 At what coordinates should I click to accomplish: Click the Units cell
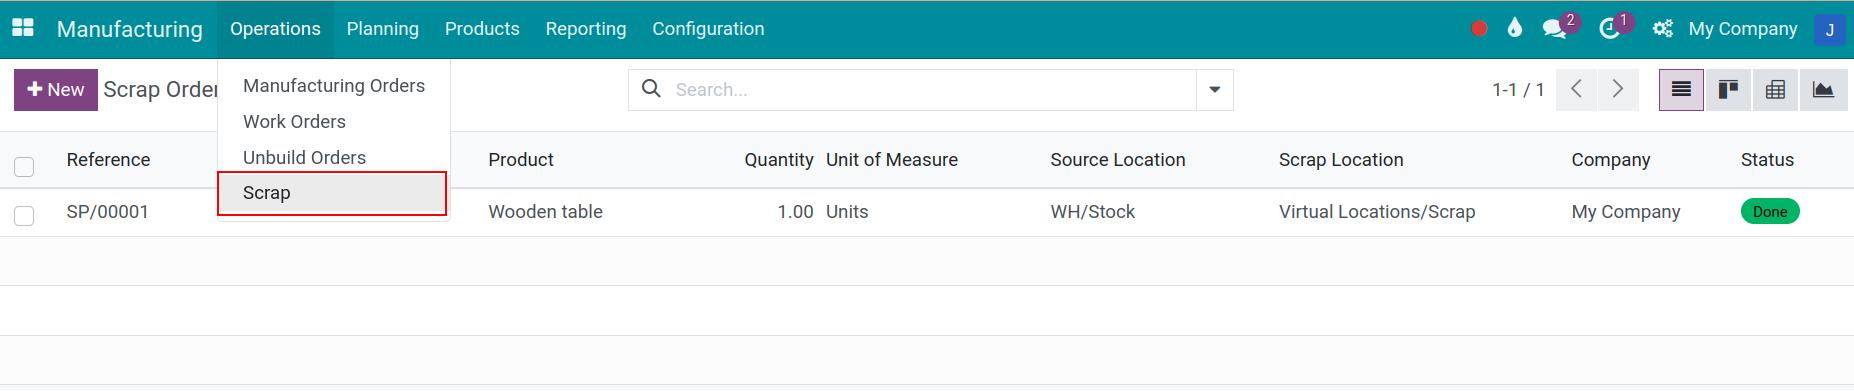(x=847, y=212)
